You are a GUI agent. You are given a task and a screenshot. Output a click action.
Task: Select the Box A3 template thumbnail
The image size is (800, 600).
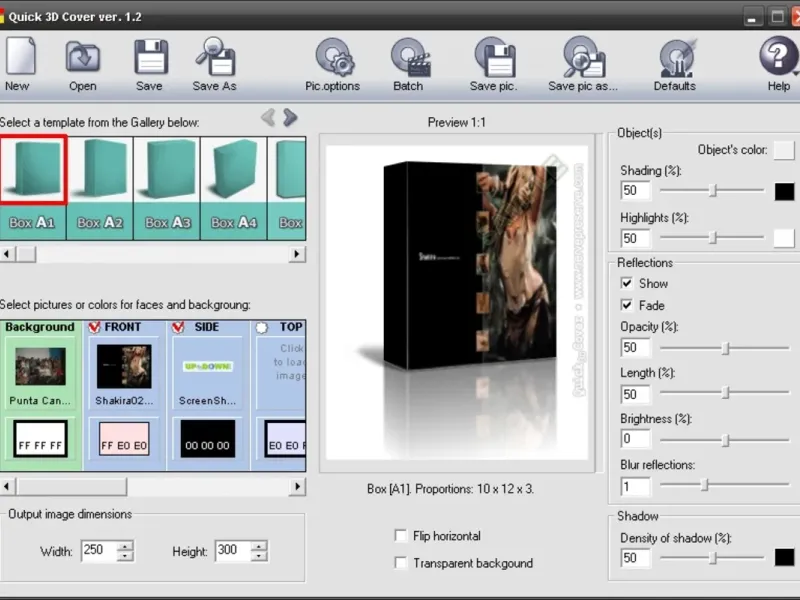pos(167,187)
